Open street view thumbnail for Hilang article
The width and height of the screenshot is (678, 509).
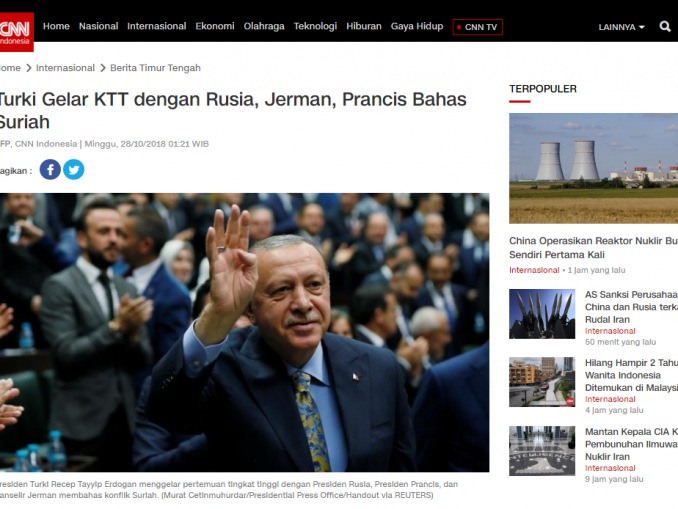coord(542,382)
